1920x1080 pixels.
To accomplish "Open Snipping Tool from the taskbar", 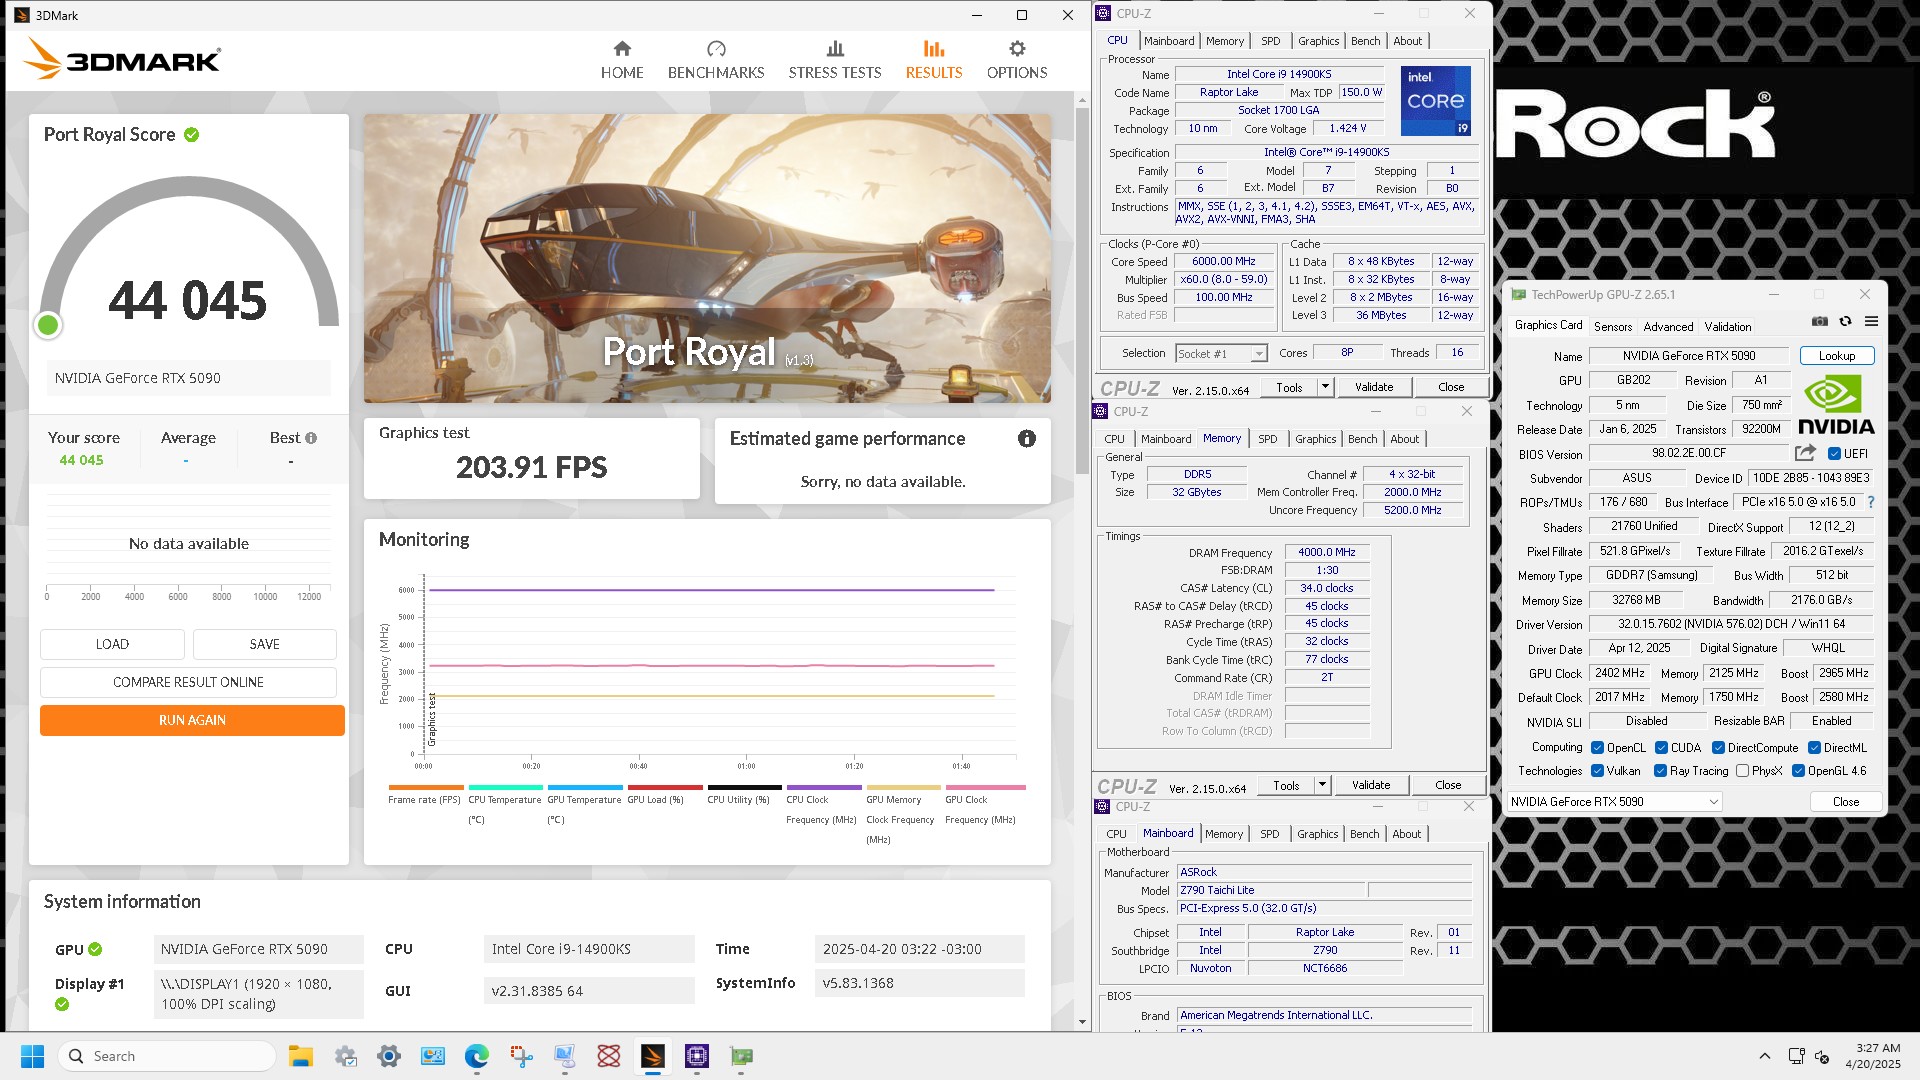I will (521, 1056).
